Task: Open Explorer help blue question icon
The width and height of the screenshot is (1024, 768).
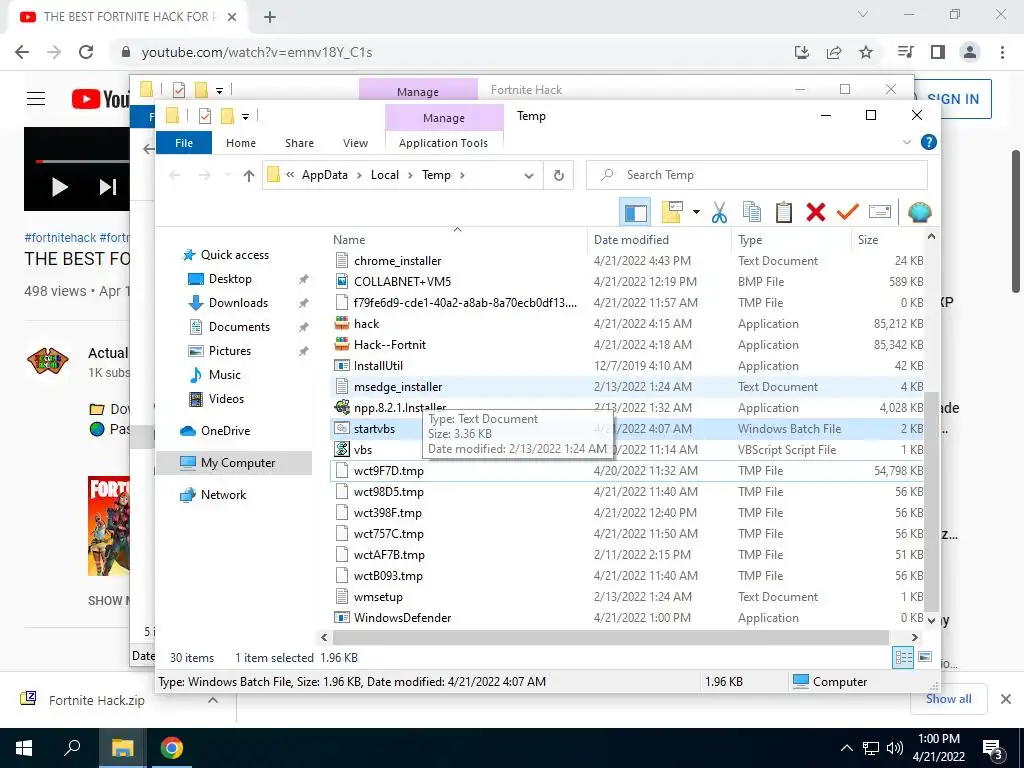Action: click(x=929, y=142)
